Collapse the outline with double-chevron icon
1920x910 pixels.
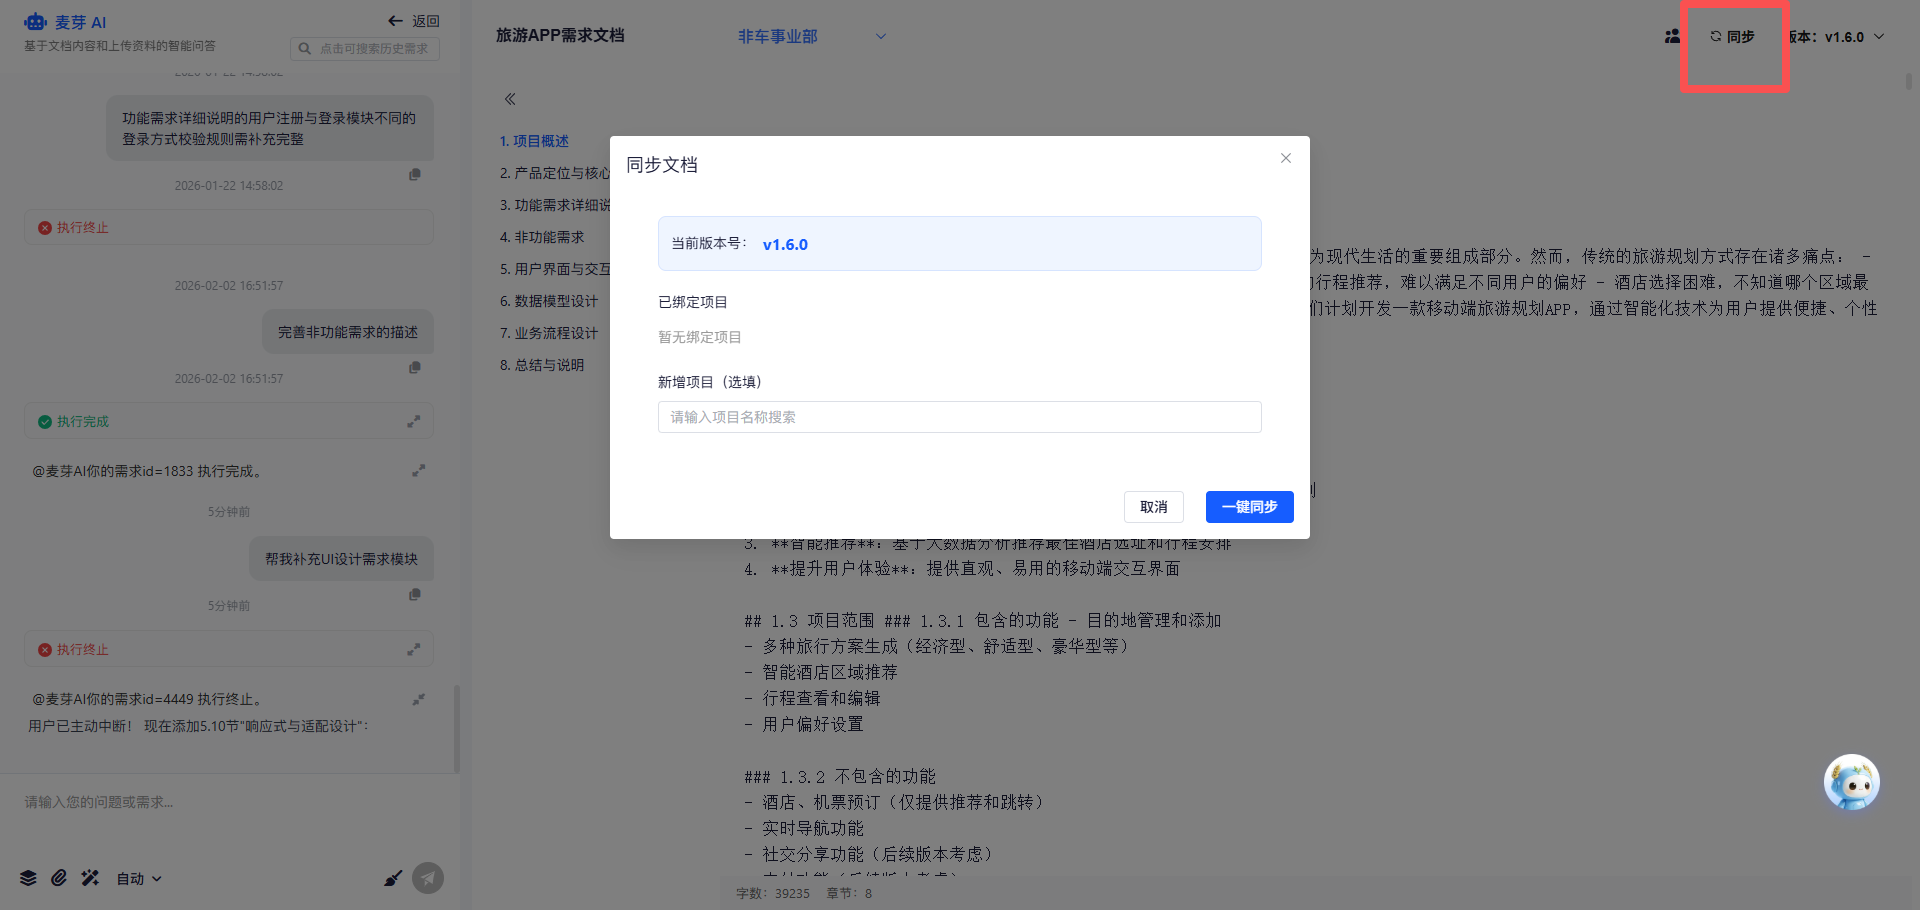[510, 99]
